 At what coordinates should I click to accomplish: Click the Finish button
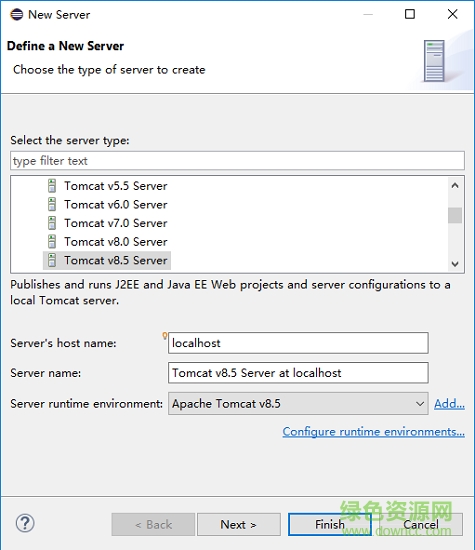click(330, 524)
